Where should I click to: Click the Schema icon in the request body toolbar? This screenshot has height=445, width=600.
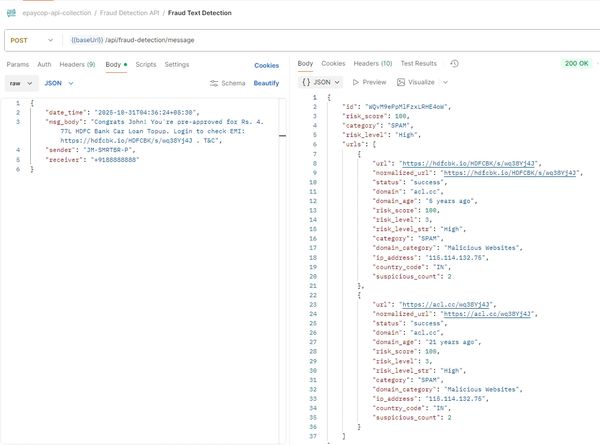click(214, 83)
